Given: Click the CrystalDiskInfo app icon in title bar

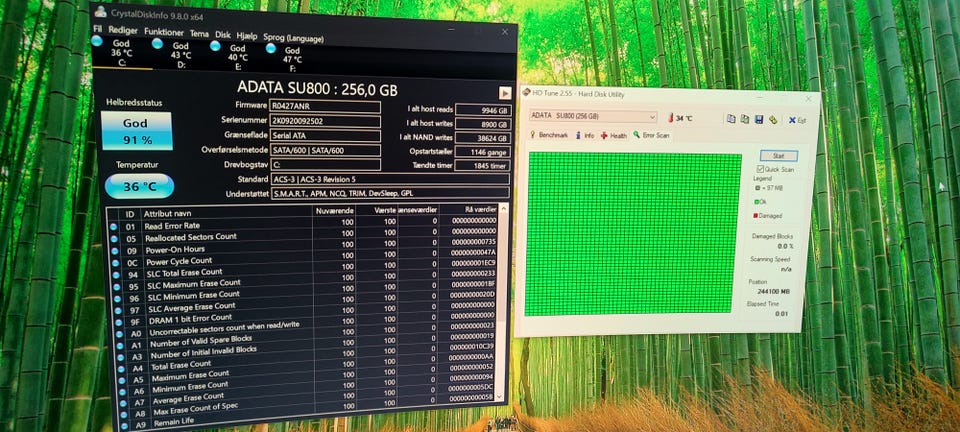Looking at the screenshot, I should coord(101,12).
